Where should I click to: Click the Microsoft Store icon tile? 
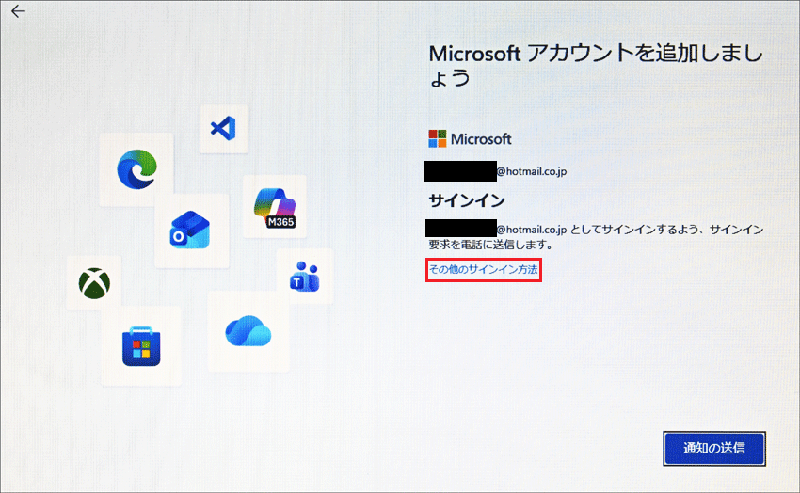point(141,347)
